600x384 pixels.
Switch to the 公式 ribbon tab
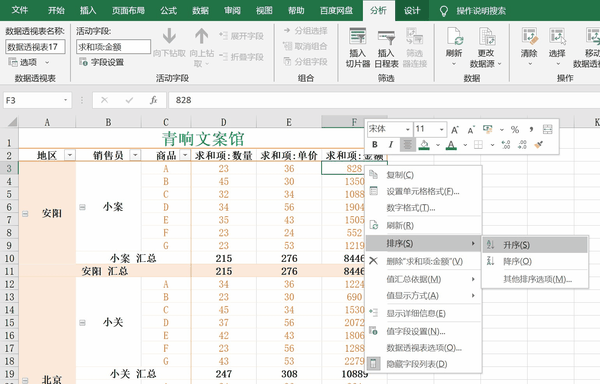coord(168,10)
